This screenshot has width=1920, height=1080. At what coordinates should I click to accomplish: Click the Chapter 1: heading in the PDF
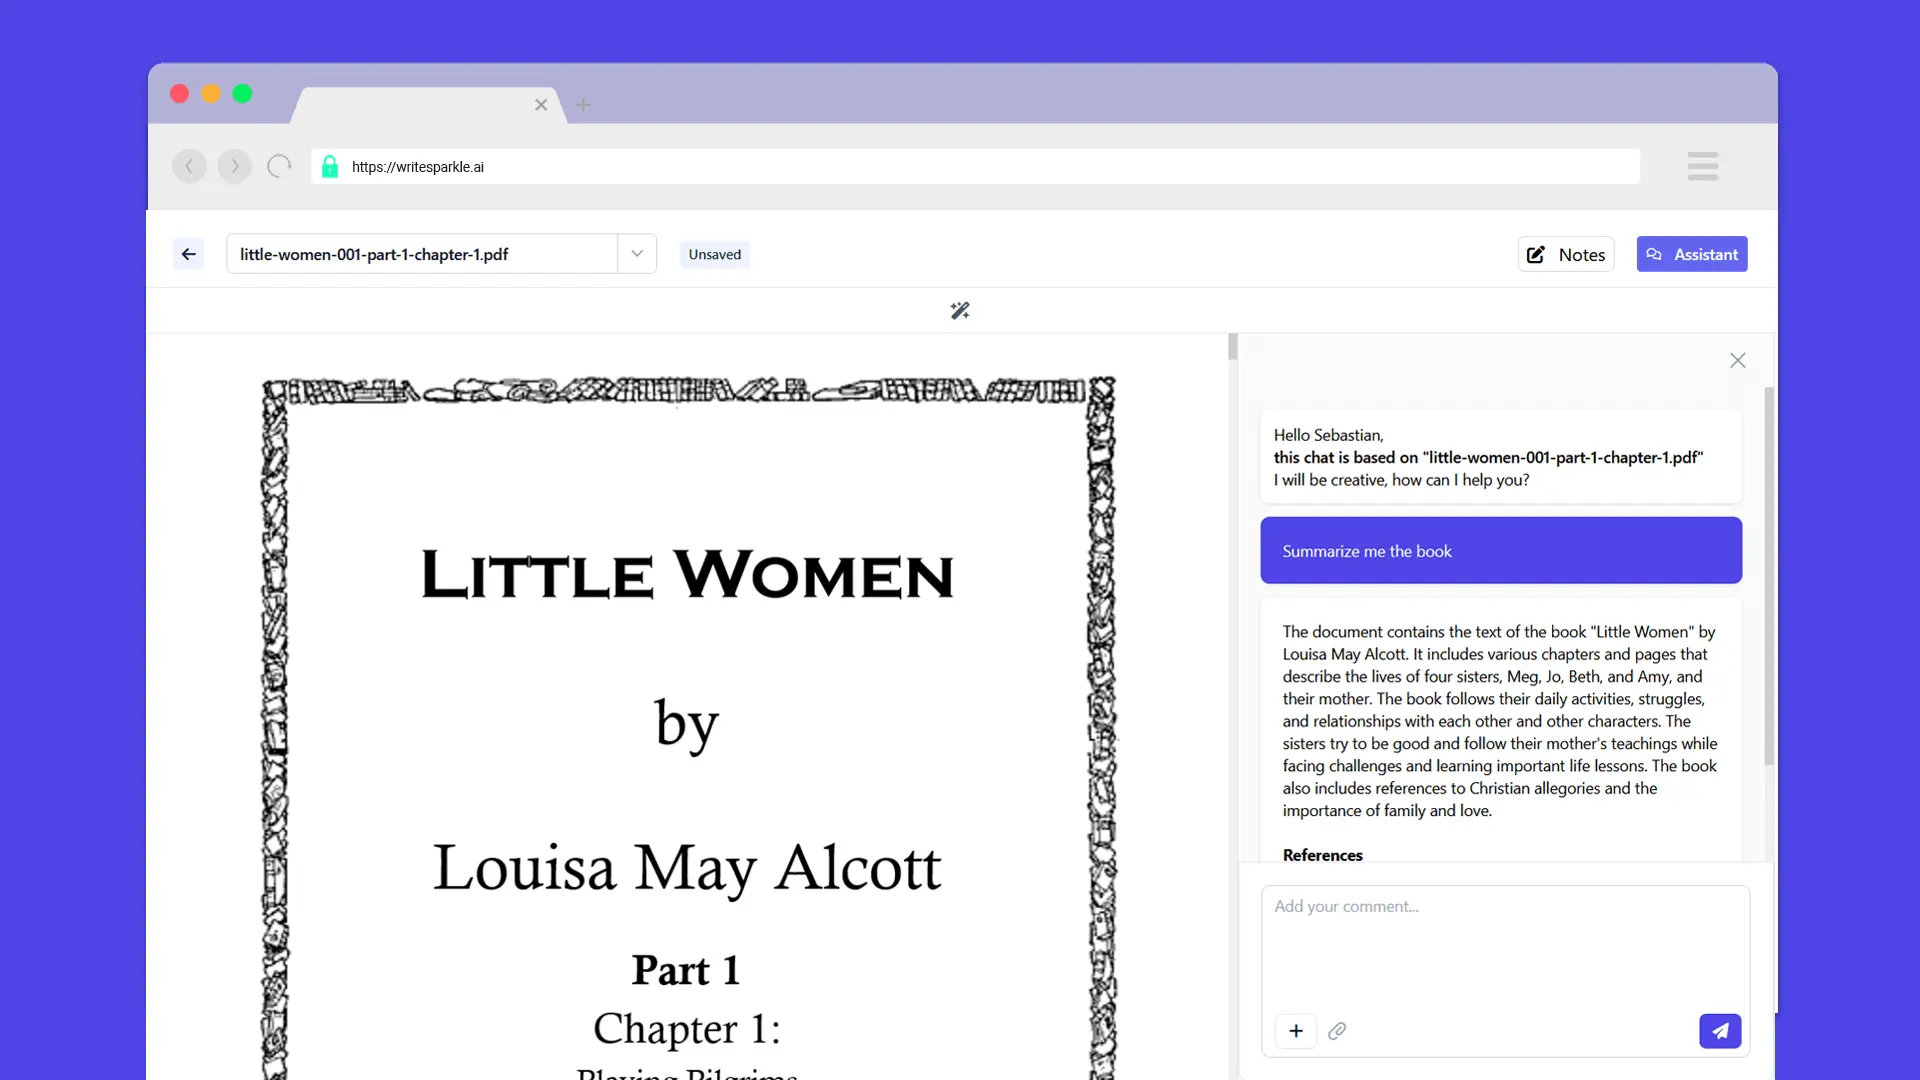tap(687, 1028)
